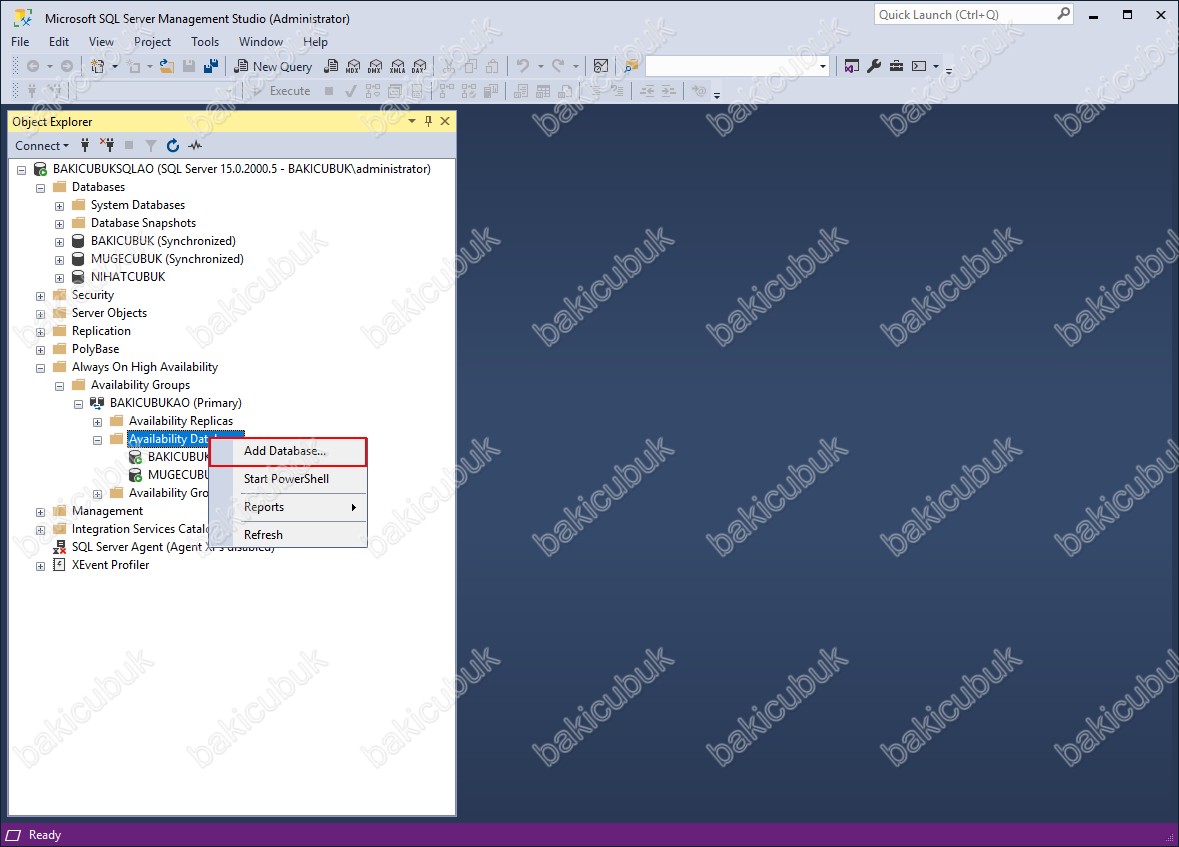Refresh Object Explorer with the refresh icon
The width and height of the screenshot is (1179, 847).
click(x=173, y=145)
